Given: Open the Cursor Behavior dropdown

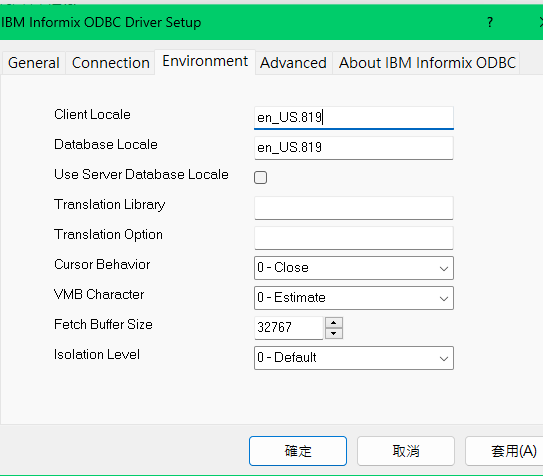Looking at the screenshot, I should 354,268.
